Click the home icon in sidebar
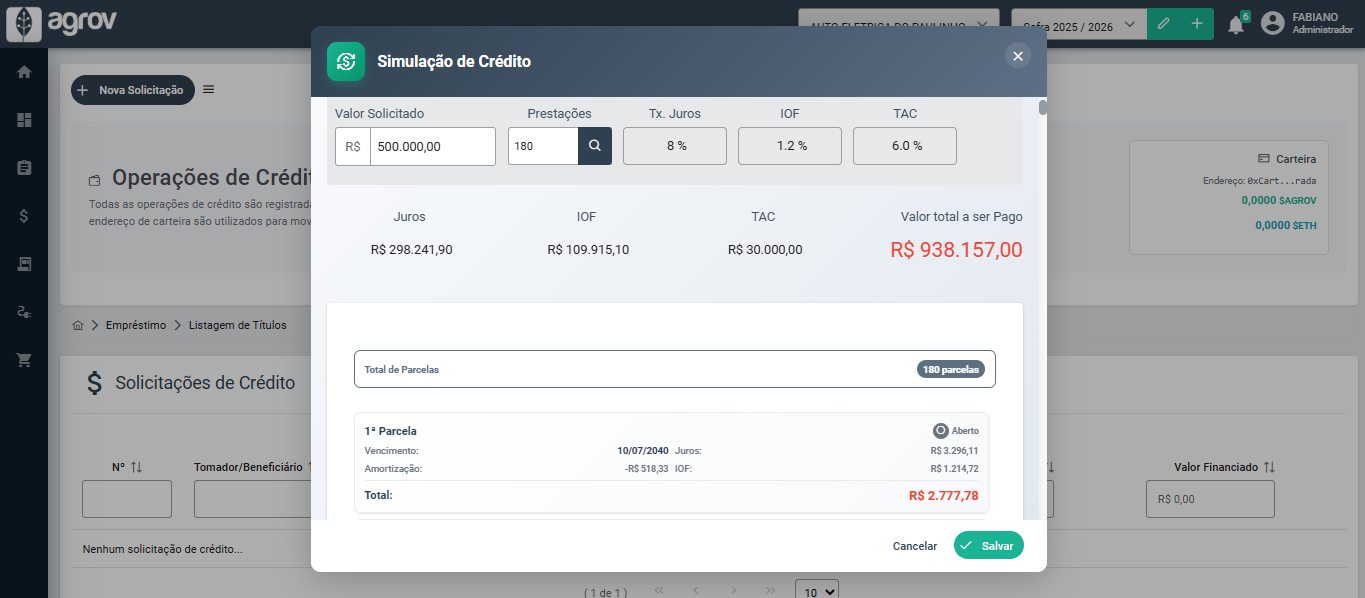Viewport: 1365px width, 598px height. (24, 72)
